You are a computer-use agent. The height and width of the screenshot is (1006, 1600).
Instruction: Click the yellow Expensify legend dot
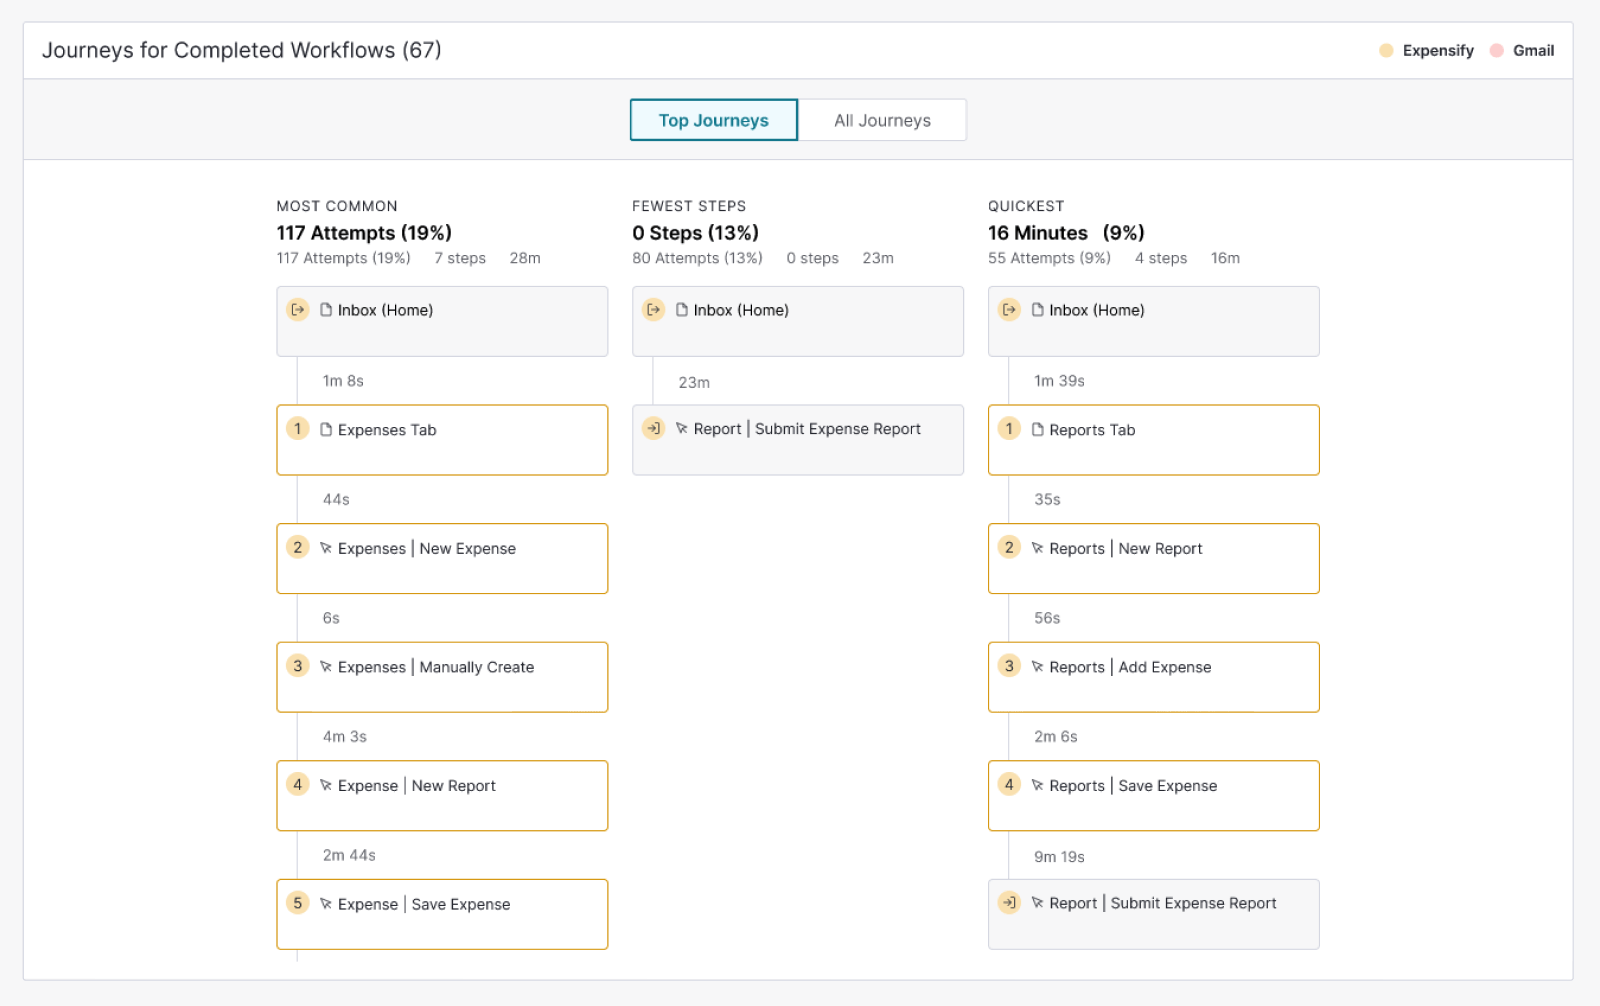click(x=1386, y=50)
